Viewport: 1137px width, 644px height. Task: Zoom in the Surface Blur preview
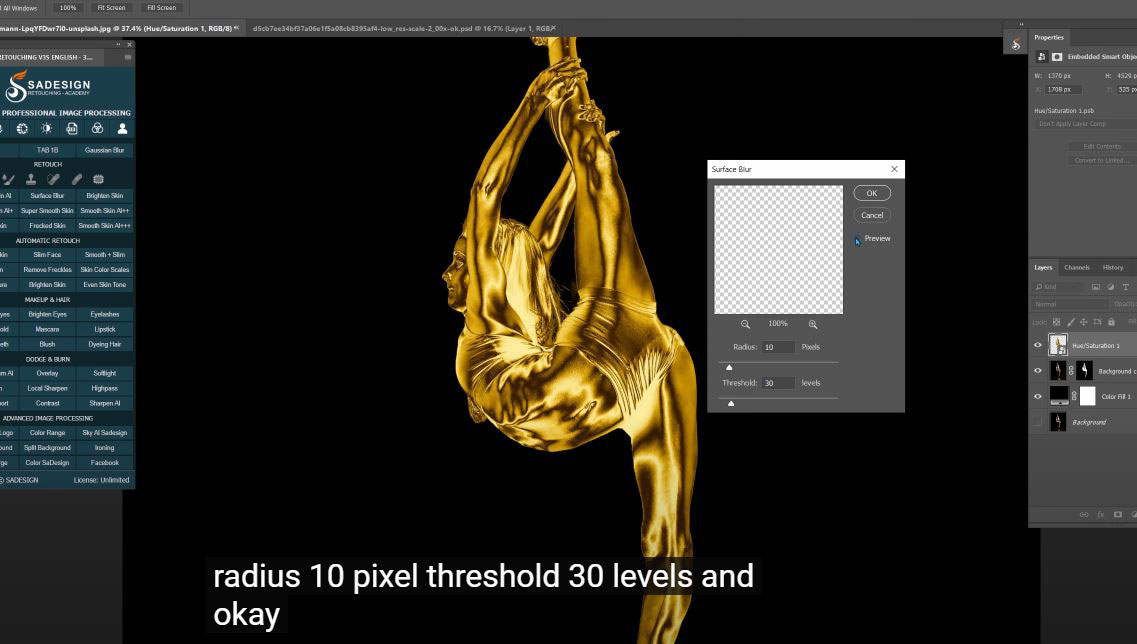click(813, 324)
